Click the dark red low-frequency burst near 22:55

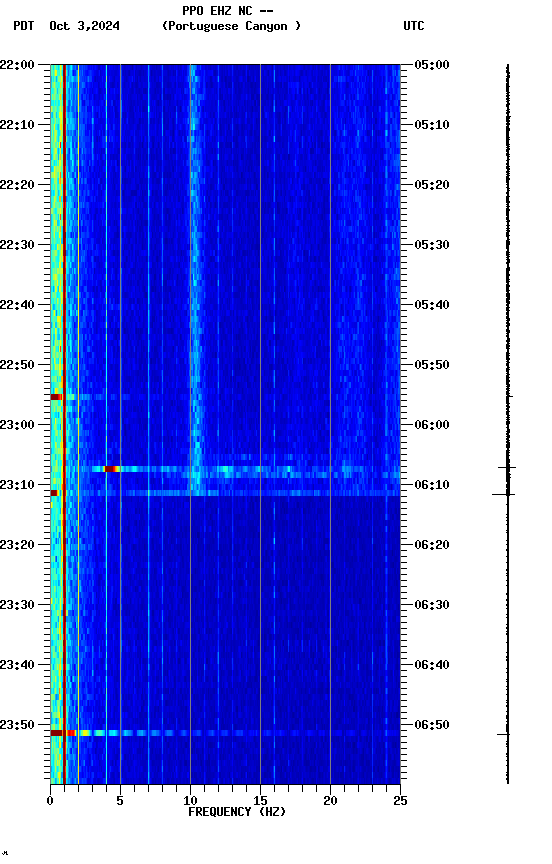pyautogui.click(x=56, y=397)
